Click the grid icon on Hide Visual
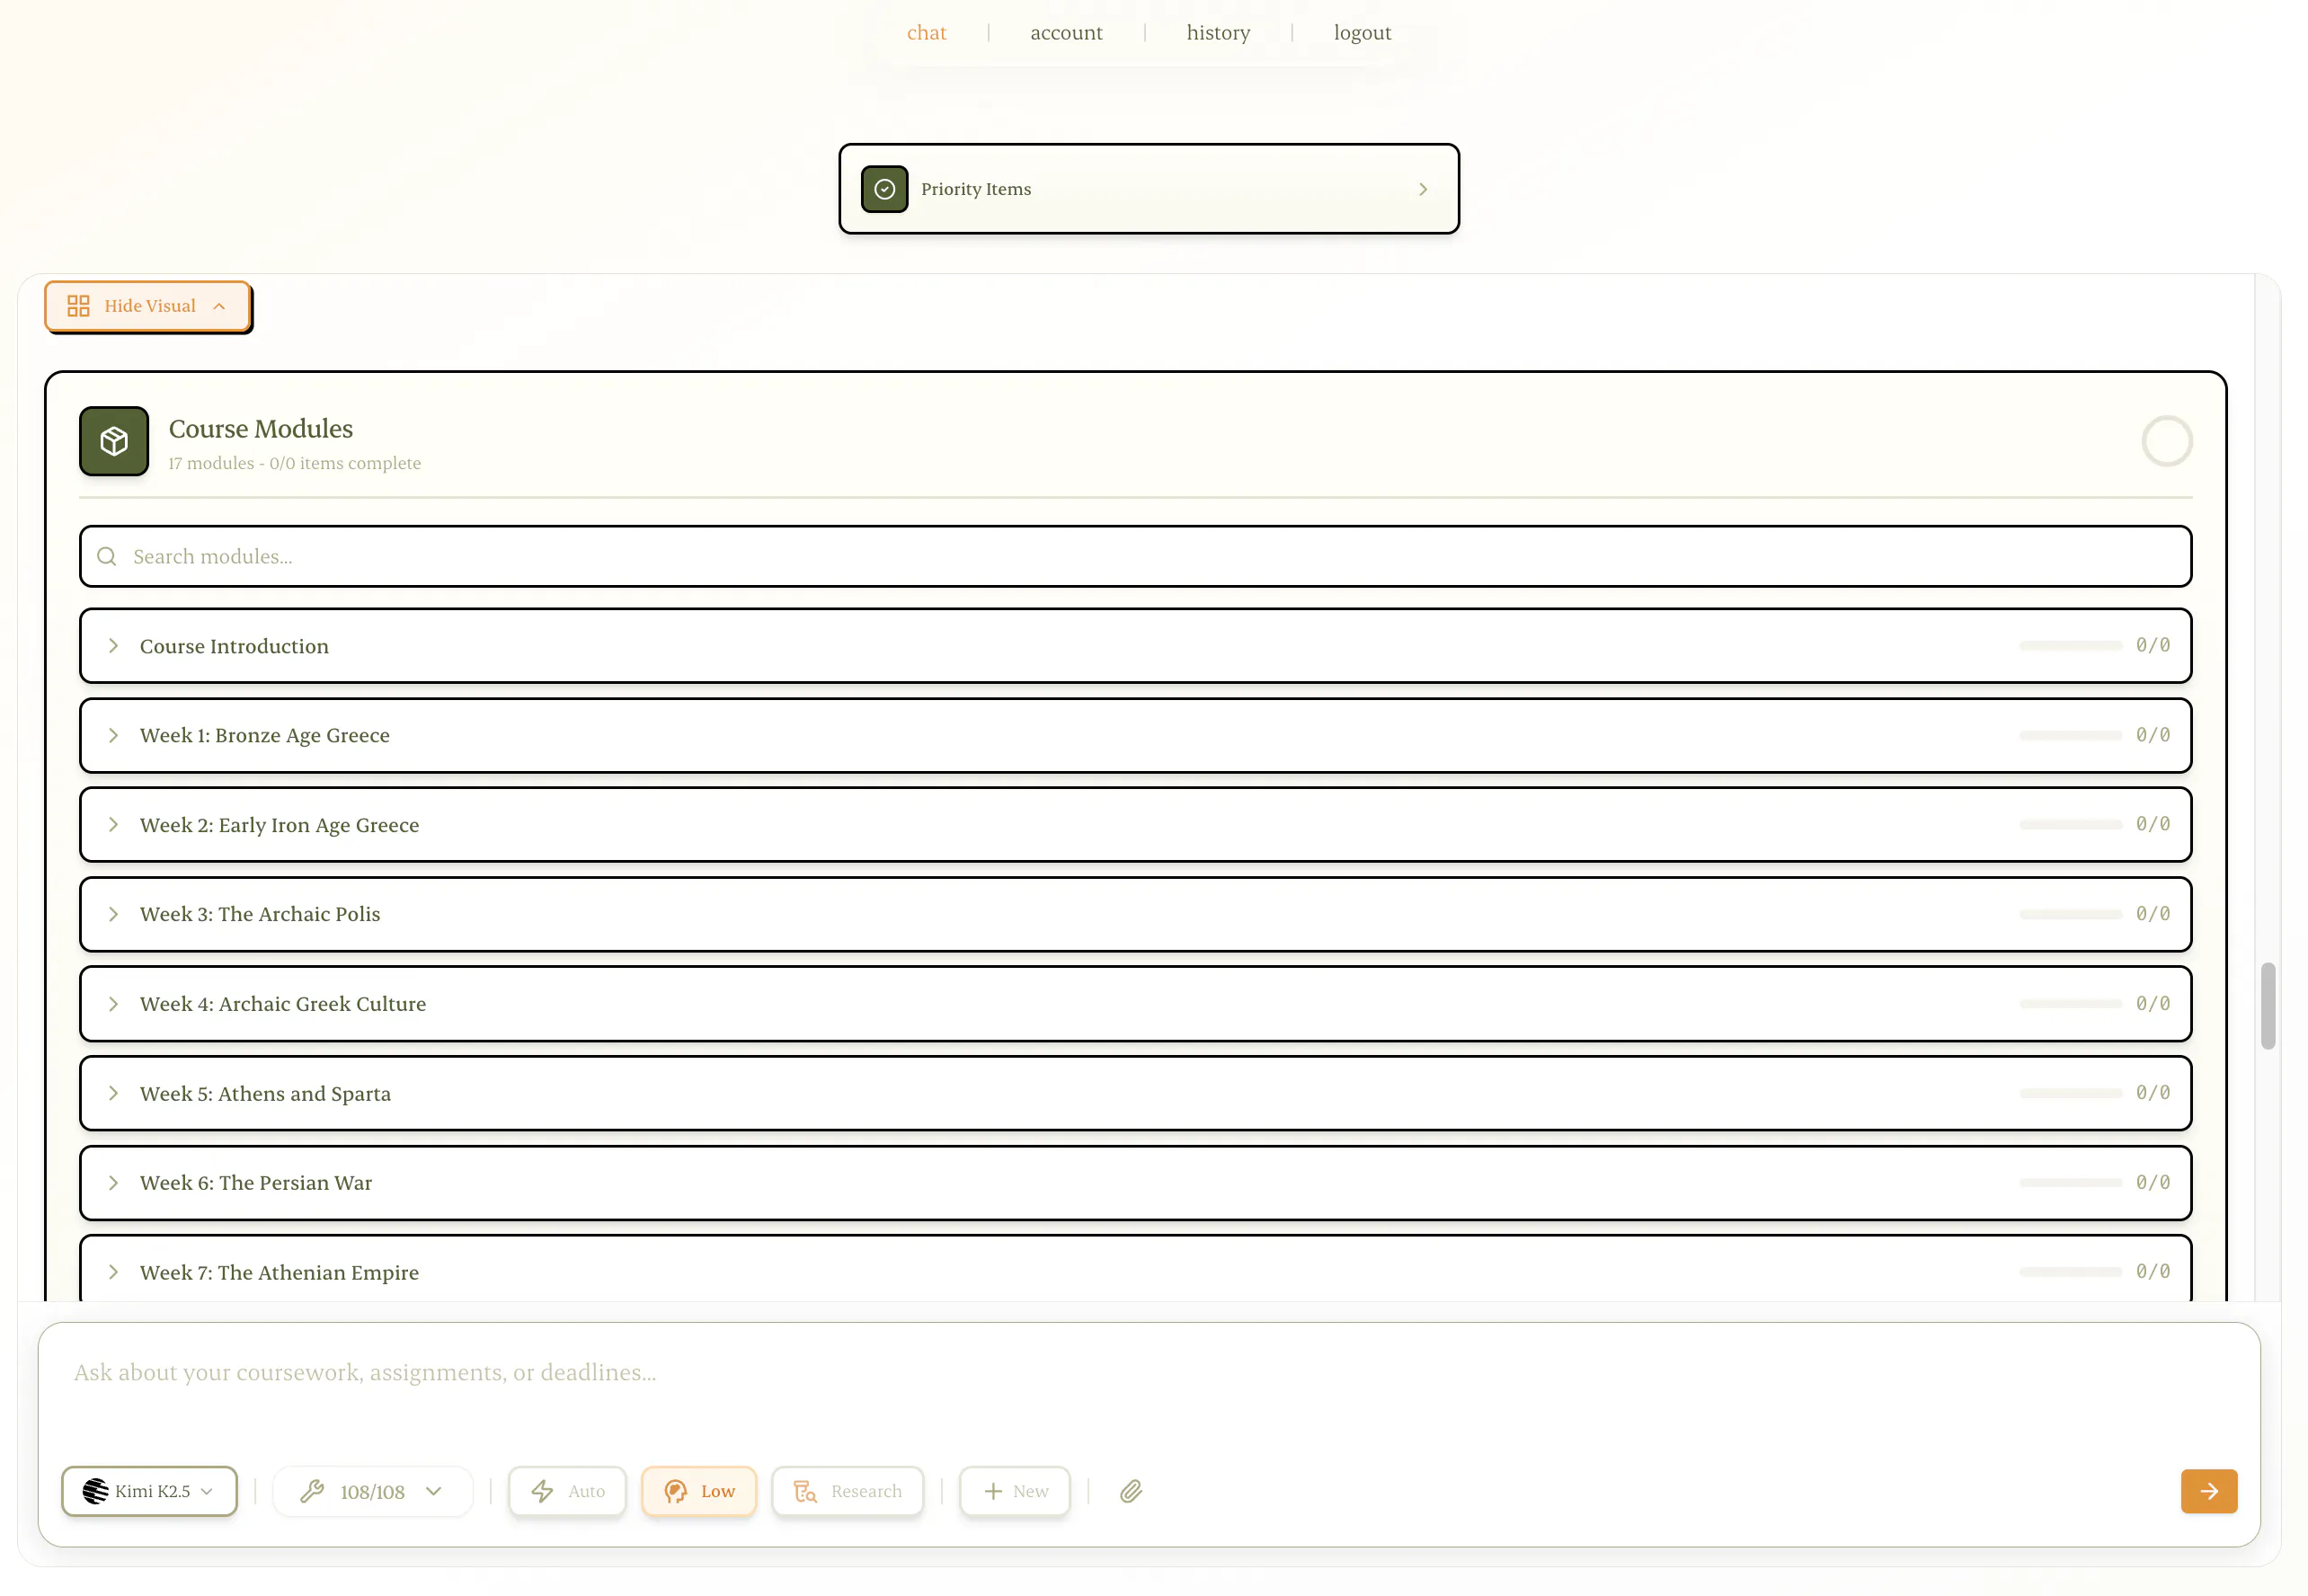 point(78,306)
